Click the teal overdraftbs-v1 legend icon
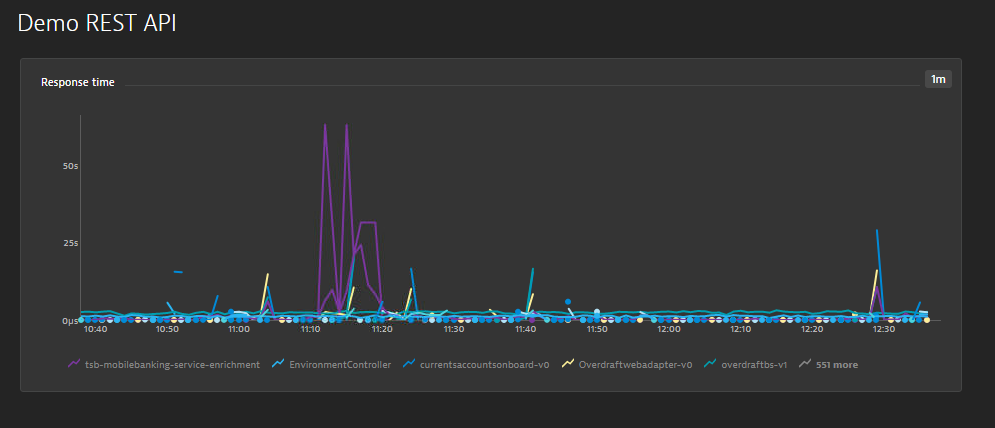The height and width of the screenshot is (428, 995). (710, 364)
